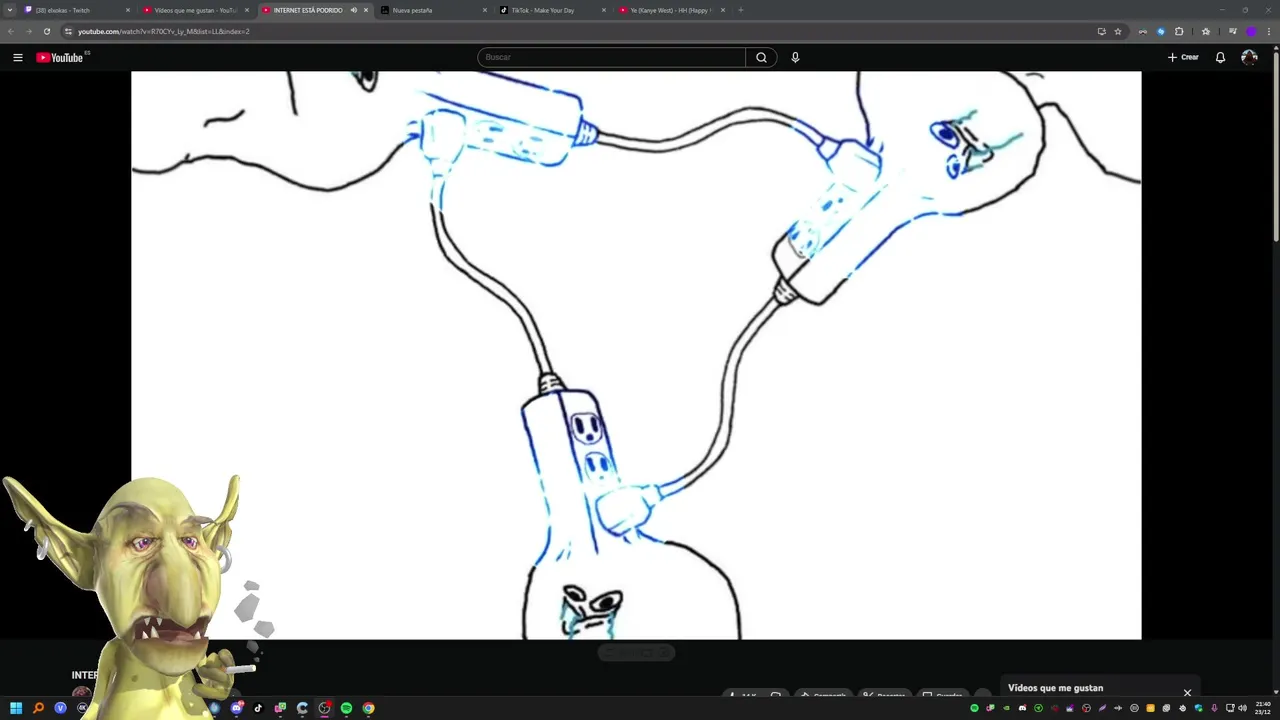
Task: Open the browser extensions puzzle icon
Action: [1179, 31]
